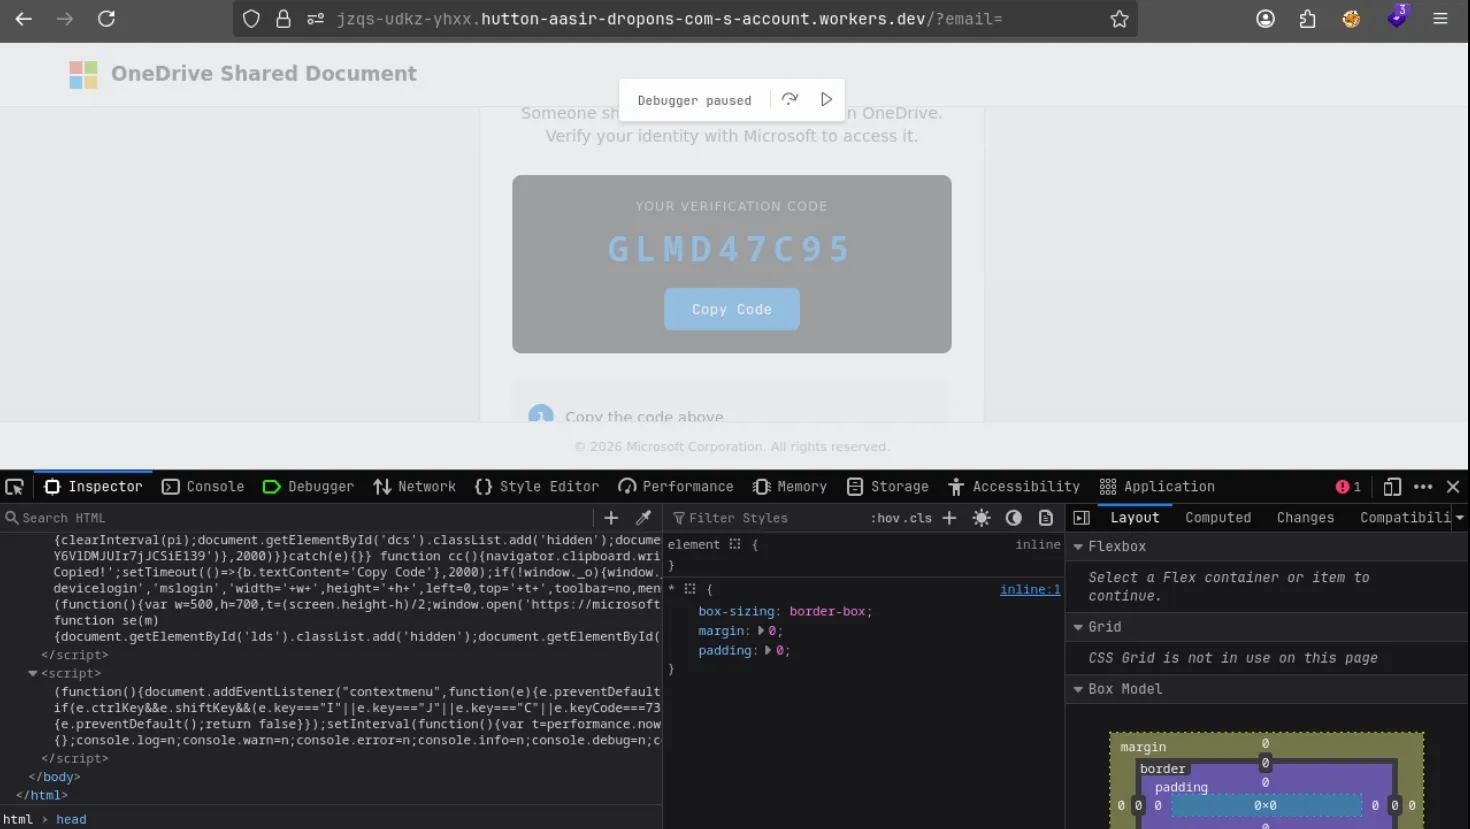Step over in the debugger paused overlay
The width and height of the screenshot is (1470, 829).
click(790, 99)
